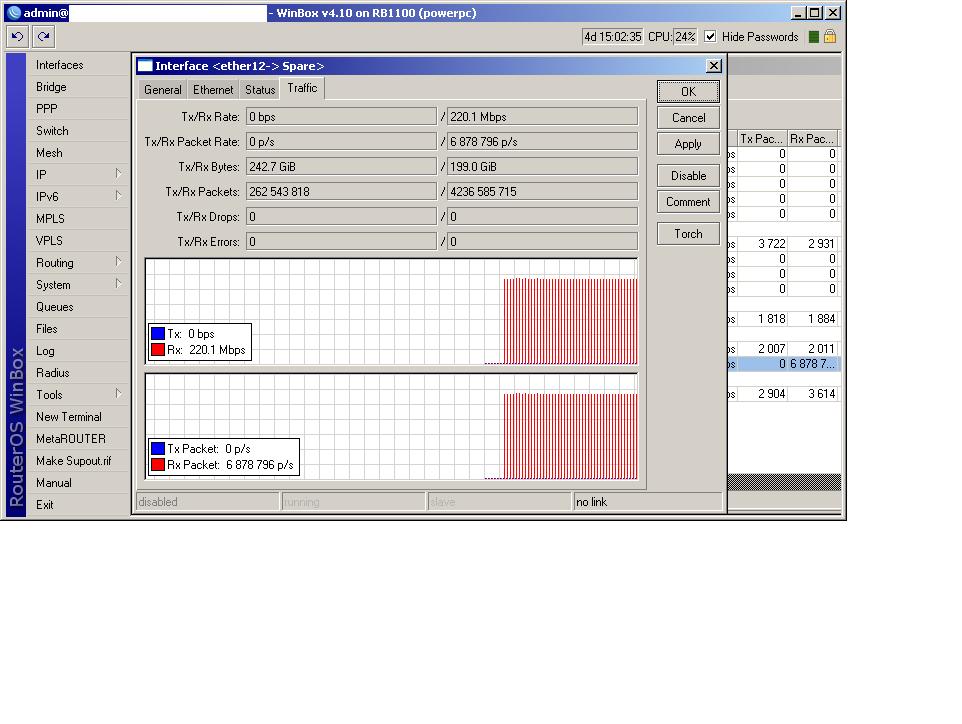This screenshot has width=962, height=724.
Task: Click the Disable button
Action: tap(688, 175)
